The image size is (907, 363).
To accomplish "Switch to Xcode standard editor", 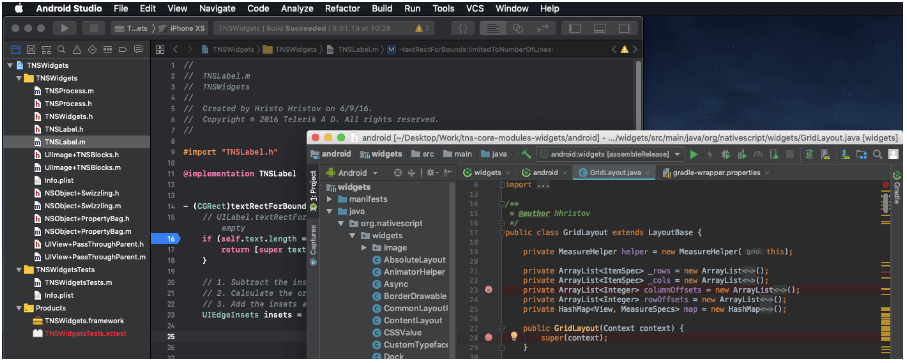I will pyautogui.click(x=493, y=28).
